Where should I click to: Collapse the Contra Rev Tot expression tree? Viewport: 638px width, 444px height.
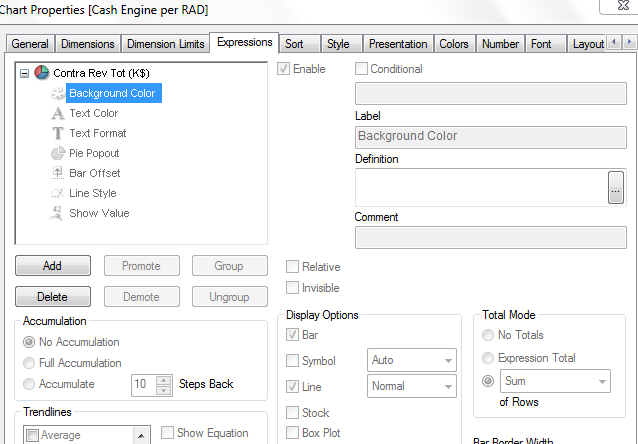tap(25, 73)
